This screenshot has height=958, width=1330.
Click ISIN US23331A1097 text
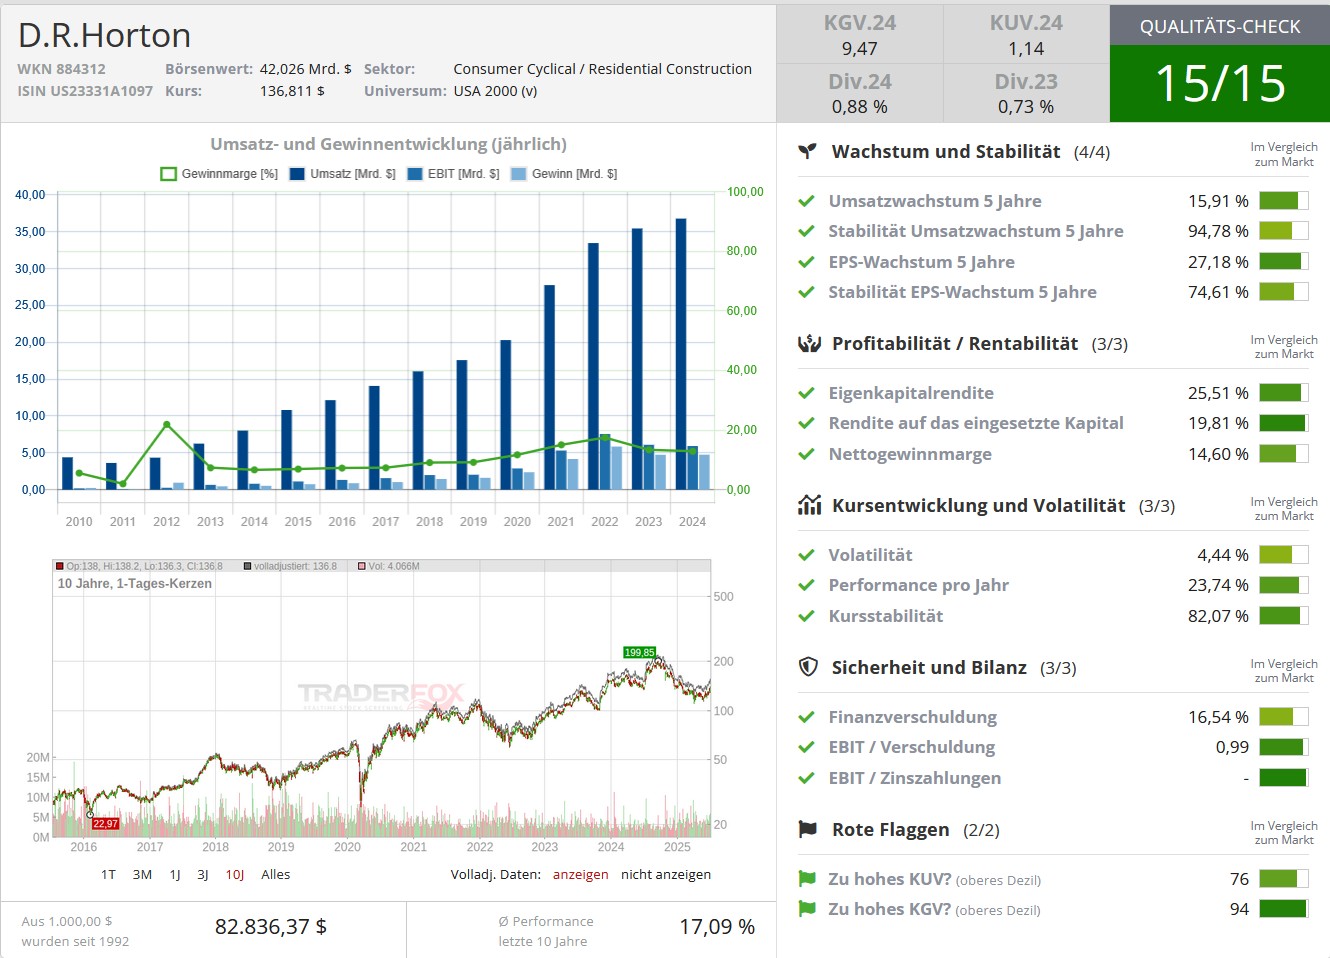coord(85,91)
